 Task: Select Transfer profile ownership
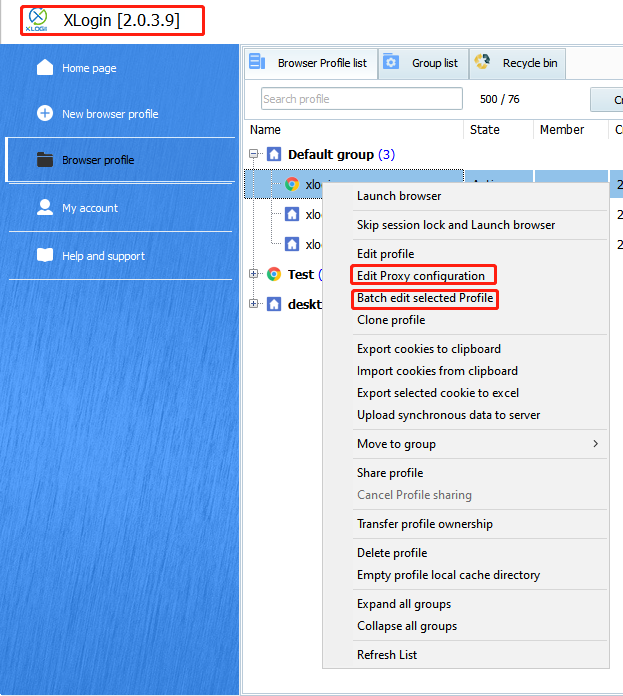pyautogui.click(x=425, y=524)
